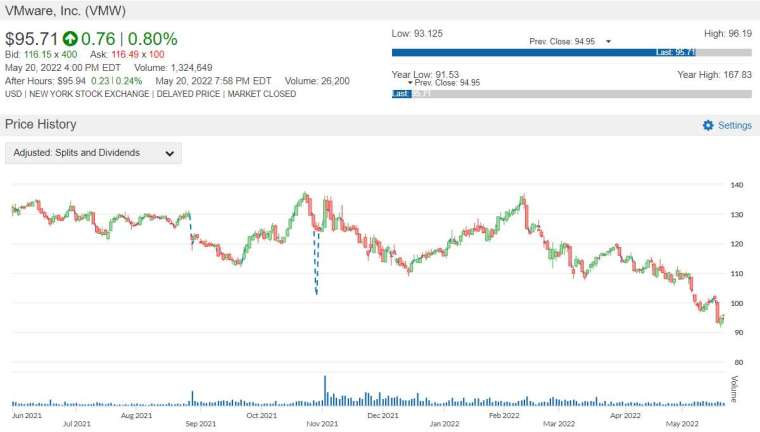Open the Settings gear icon
The width and height of the screenshot is (760, 432).
[x=708, y=125]
